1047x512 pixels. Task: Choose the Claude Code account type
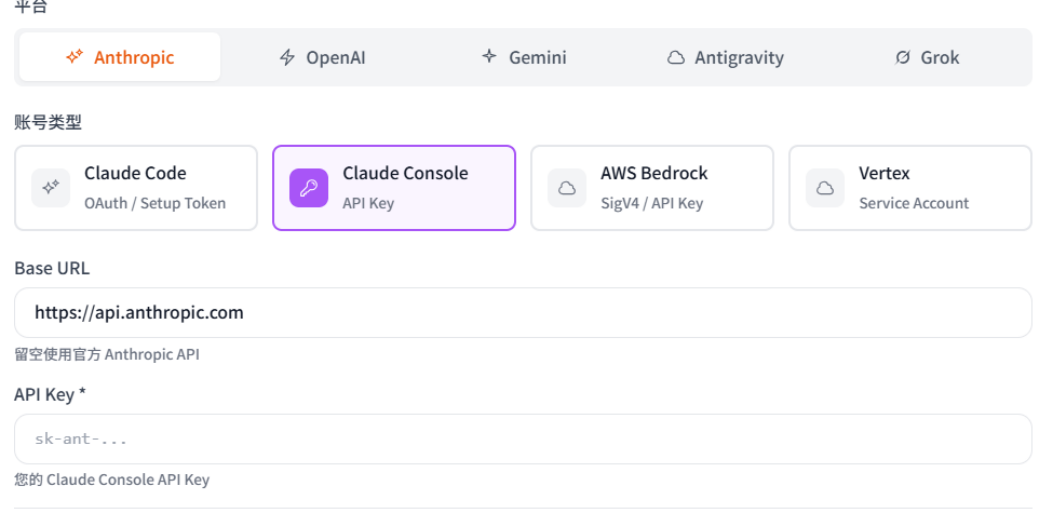tap(136, 188)
